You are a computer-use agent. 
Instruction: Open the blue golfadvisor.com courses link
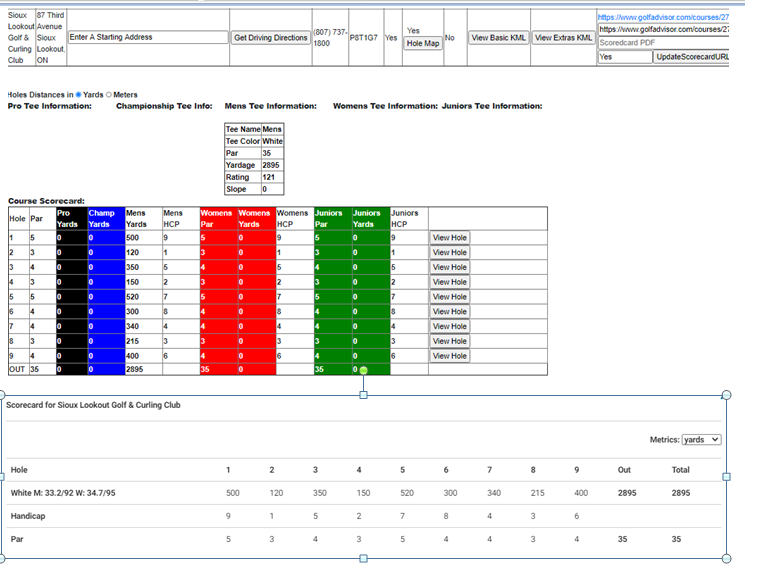coord(663,17)
